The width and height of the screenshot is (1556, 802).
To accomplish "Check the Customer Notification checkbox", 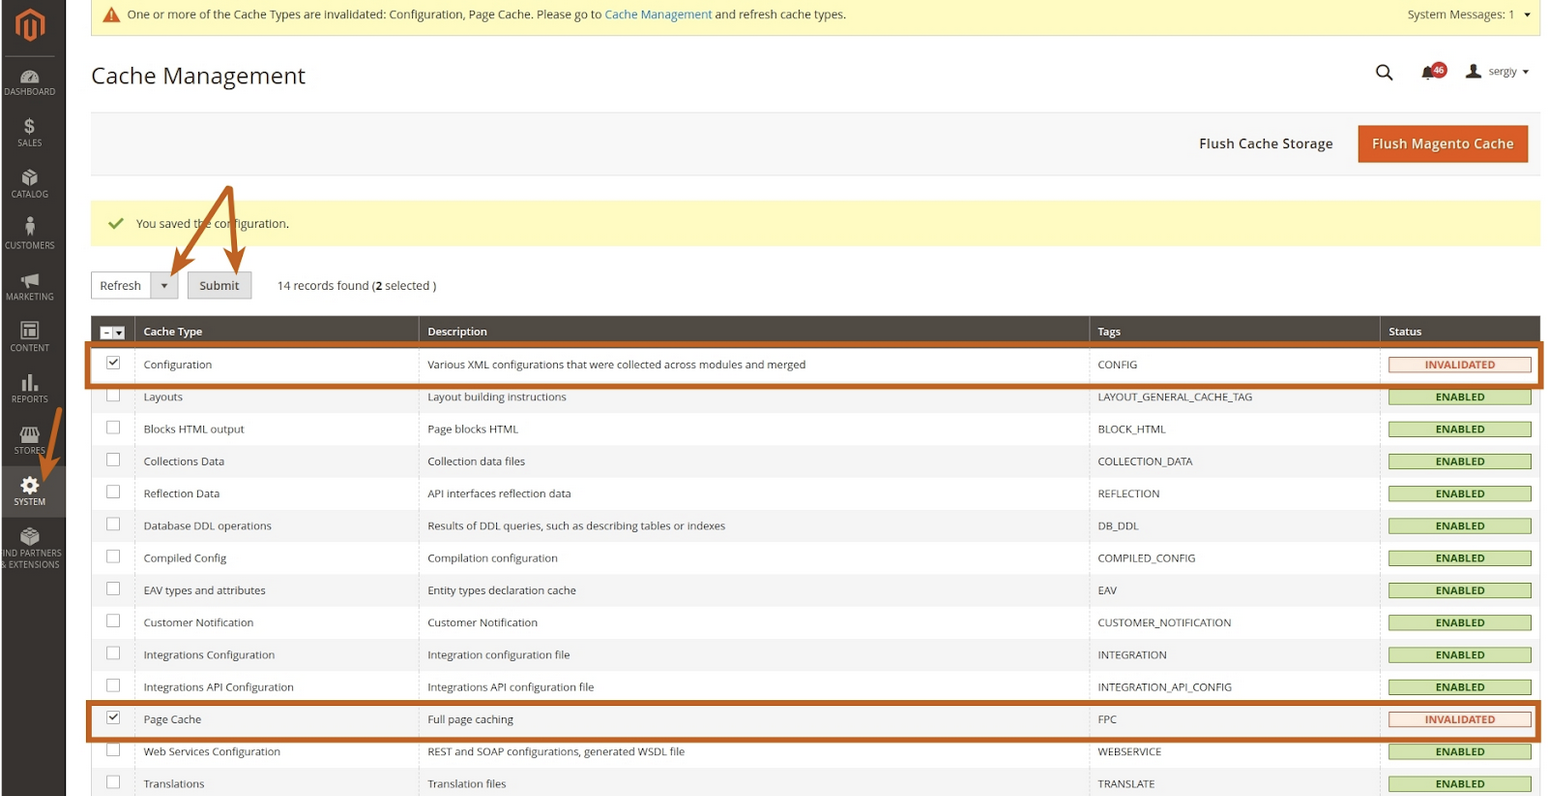I will coord(113,621).
